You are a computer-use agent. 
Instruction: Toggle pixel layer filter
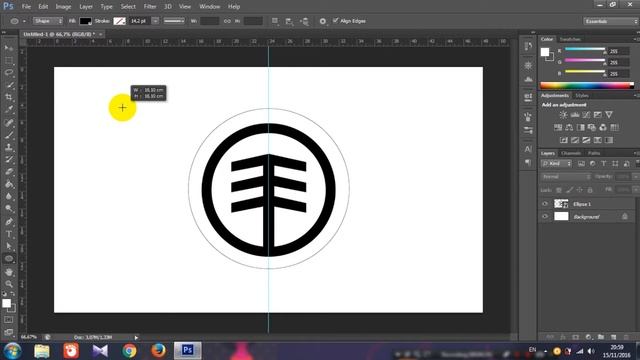click(581, 164)
